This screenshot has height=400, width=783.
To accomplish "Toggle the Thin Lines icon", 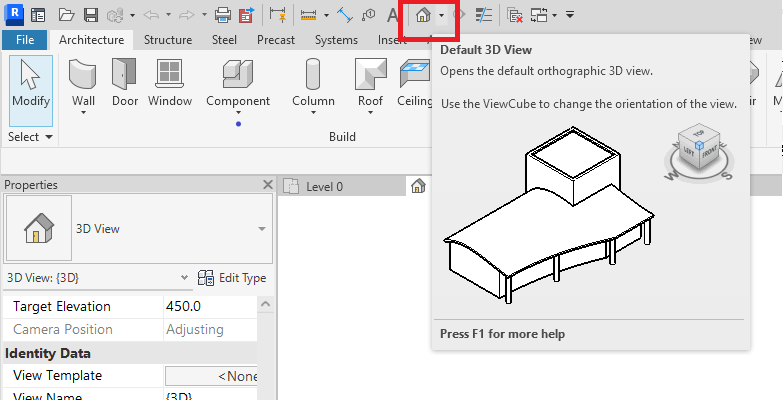I will pos(483,15).
